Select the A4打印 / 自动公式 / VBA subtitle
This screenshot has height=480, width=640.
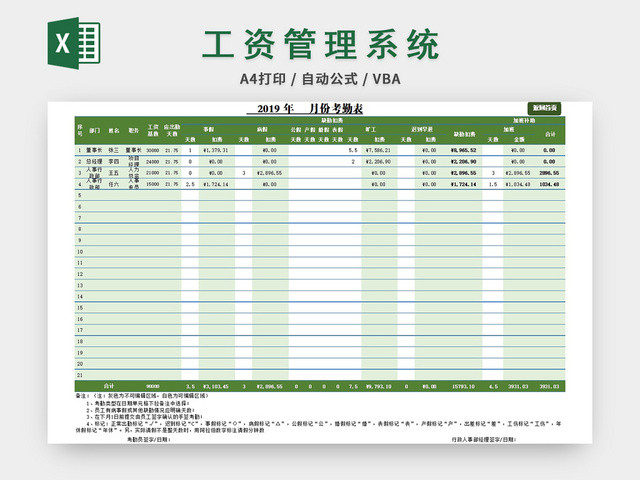[320, 79]
